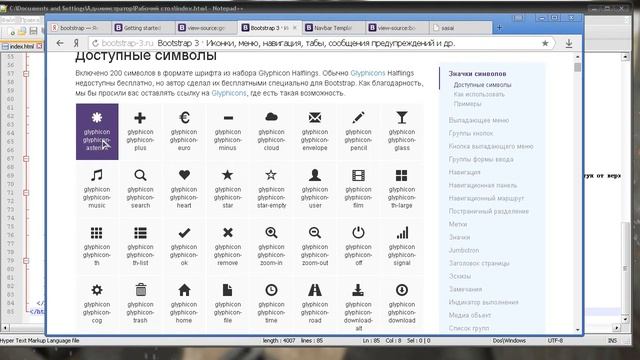The height and width of the screenshot is (360, 640).
Task: Select the glyphicon-asterisk icon tile
Action: click(x=97, y=131)
